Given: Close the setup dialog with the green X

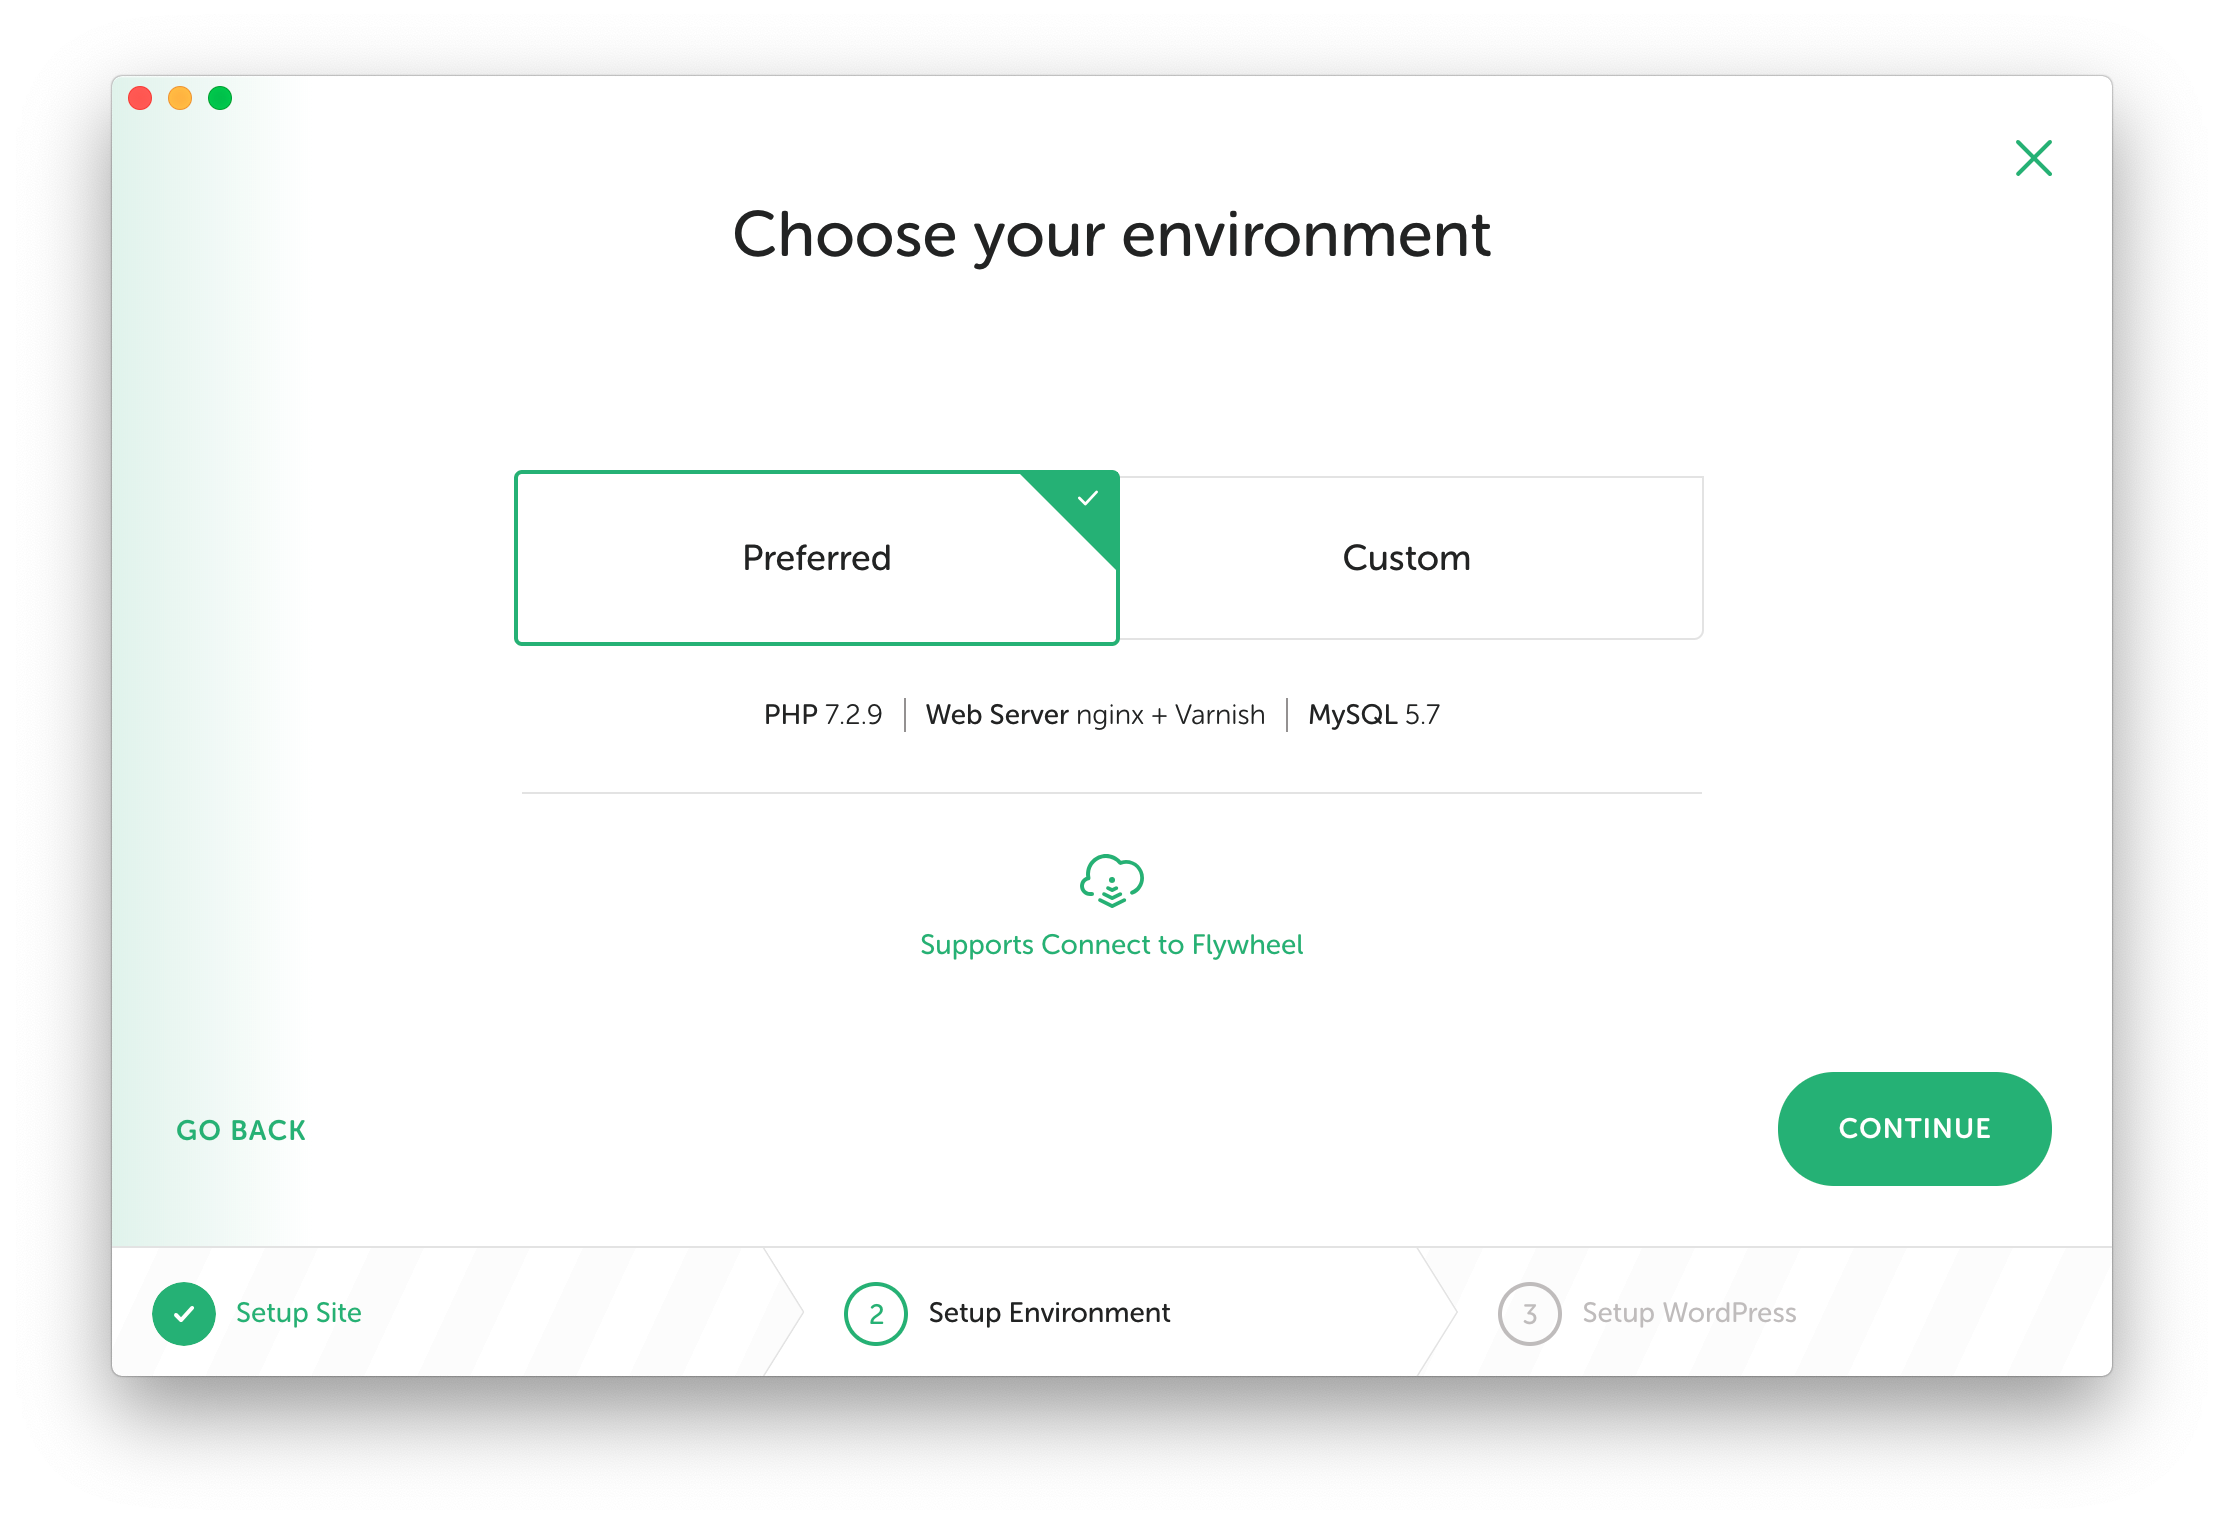Looking at the screenshot, I should click(x=2033, y=158).
